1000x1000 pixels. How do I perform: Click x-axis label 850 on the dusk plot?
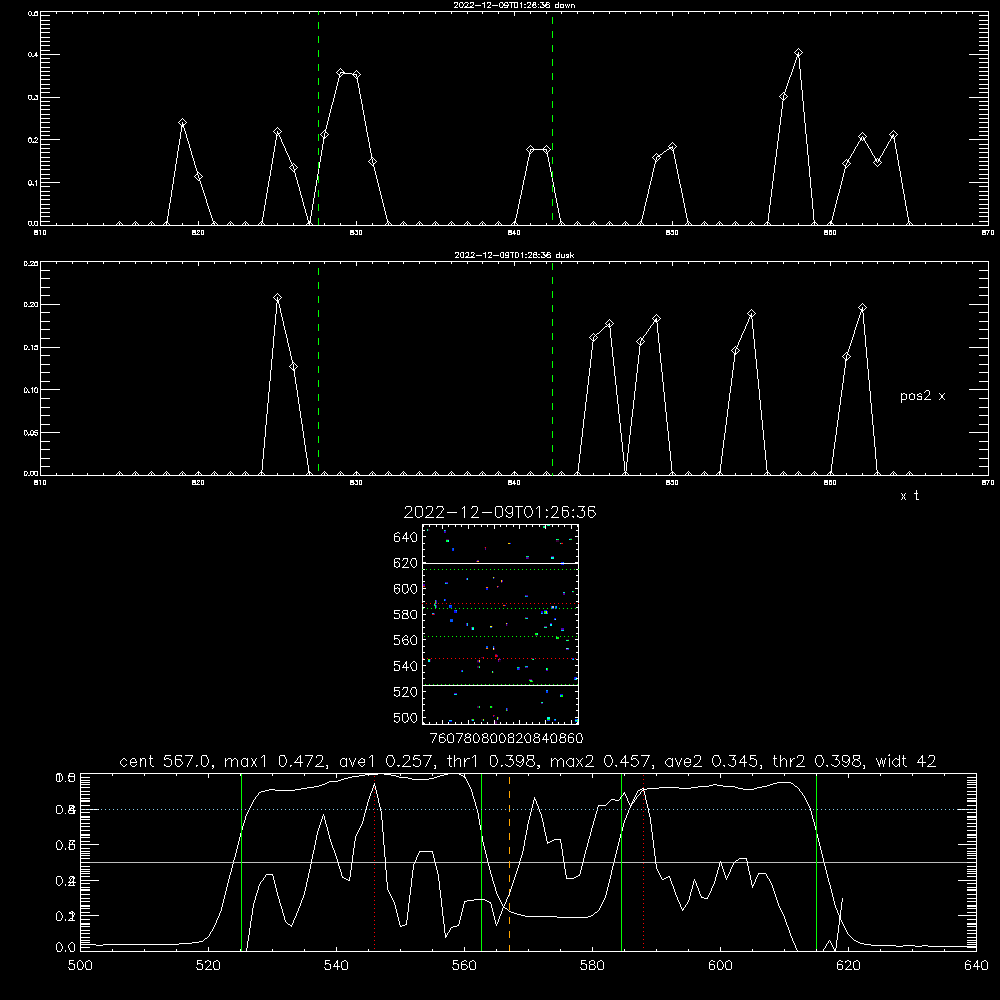672,483
